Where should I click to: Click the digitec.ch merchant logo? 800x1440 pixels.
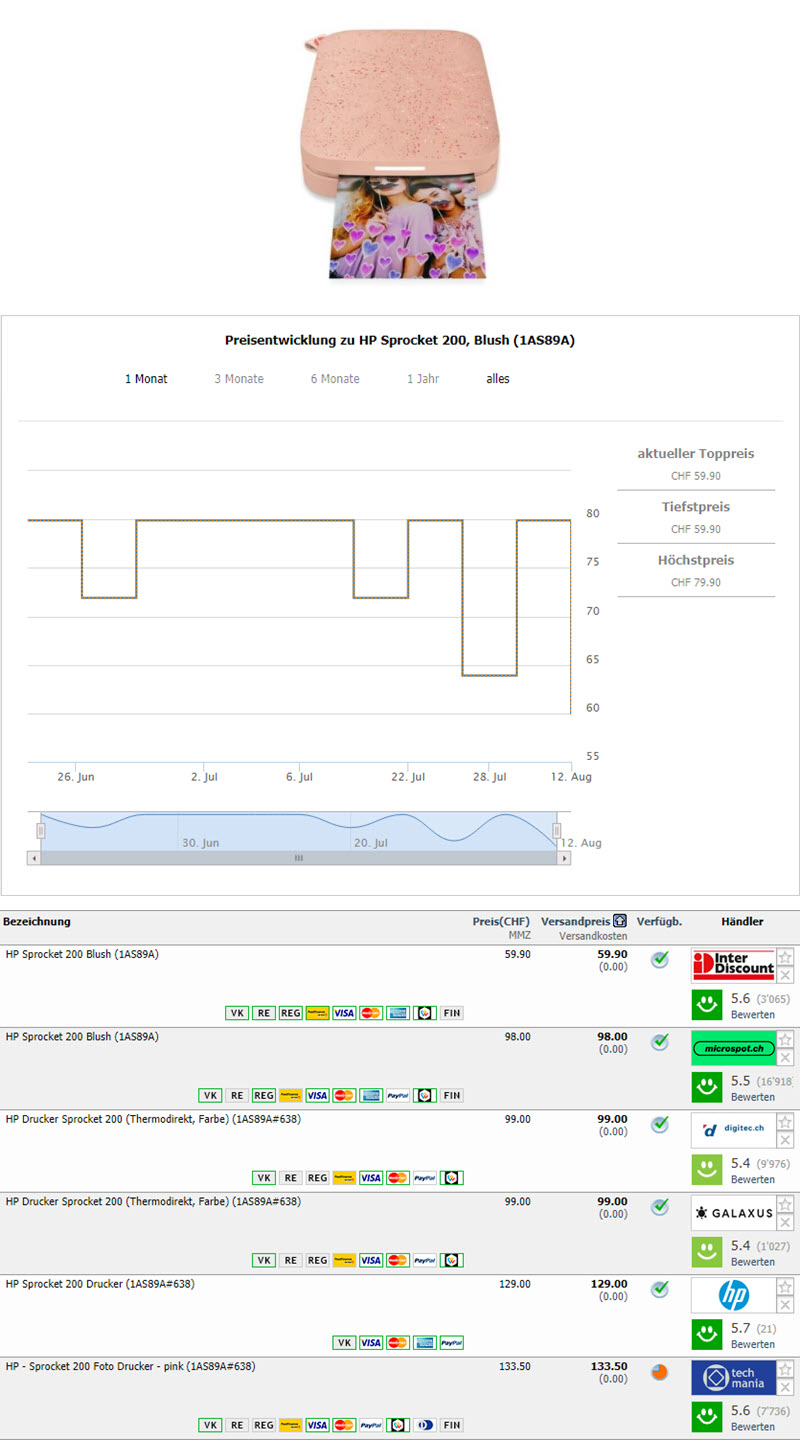(x=733, y=1131)
